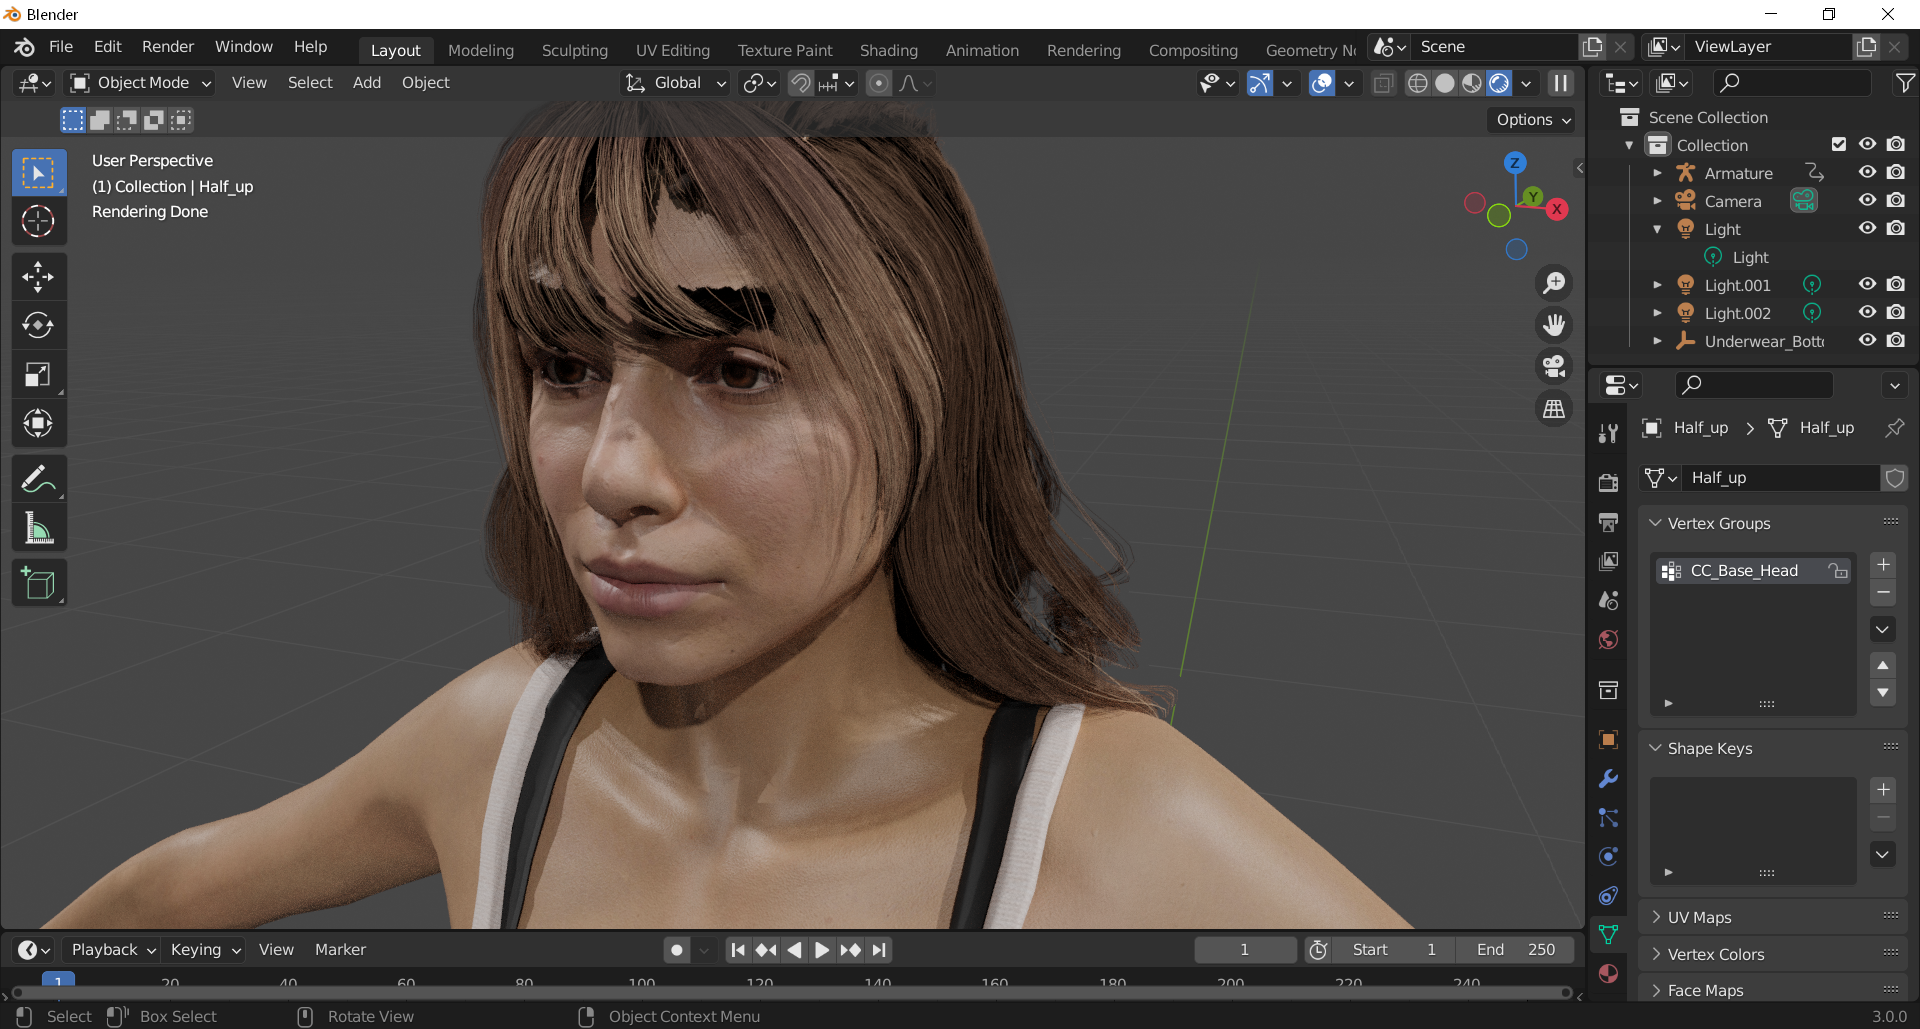1920x1029 pixels.
Task: Select Material Preview shading mode
Action: click(x=1471, y=83)
